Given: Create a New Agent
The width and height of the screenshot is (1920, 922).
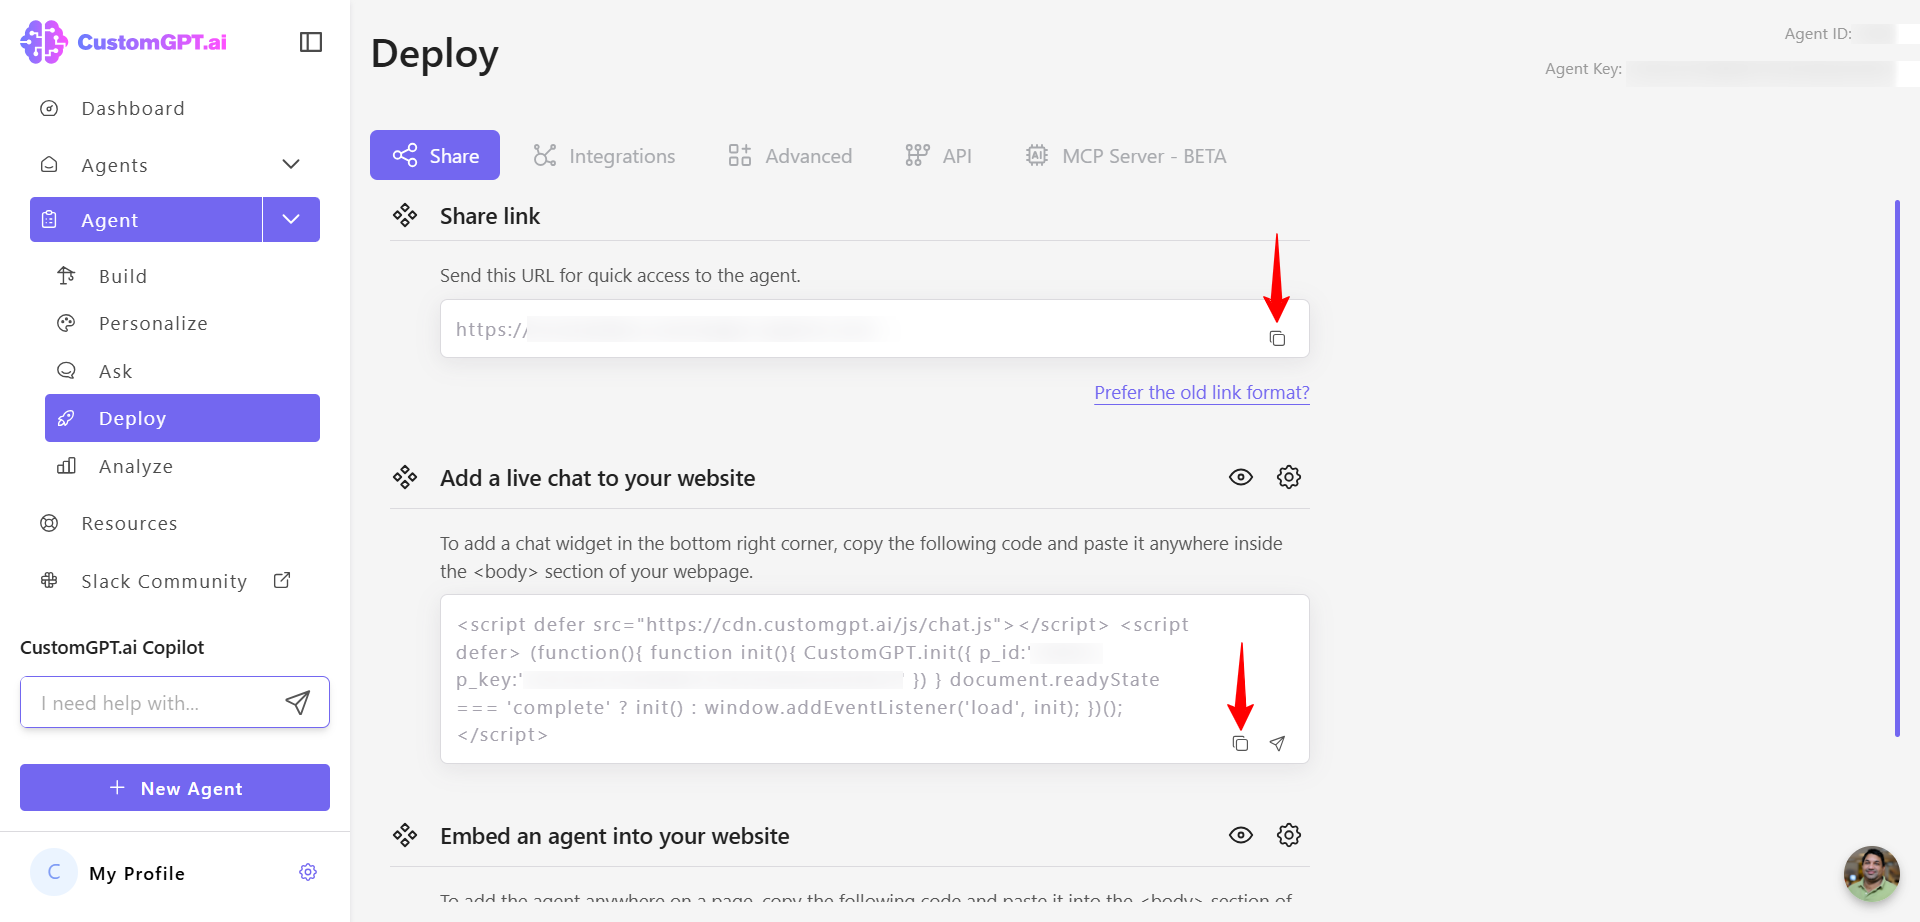Looking at the screenshot, I should [x=175, y=788].
